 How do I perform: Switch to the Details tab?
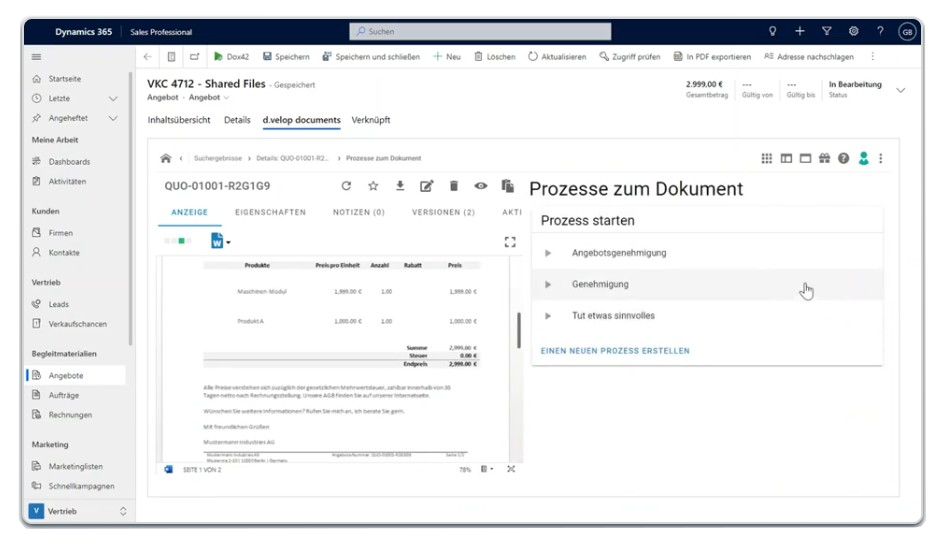coord(237,120)
